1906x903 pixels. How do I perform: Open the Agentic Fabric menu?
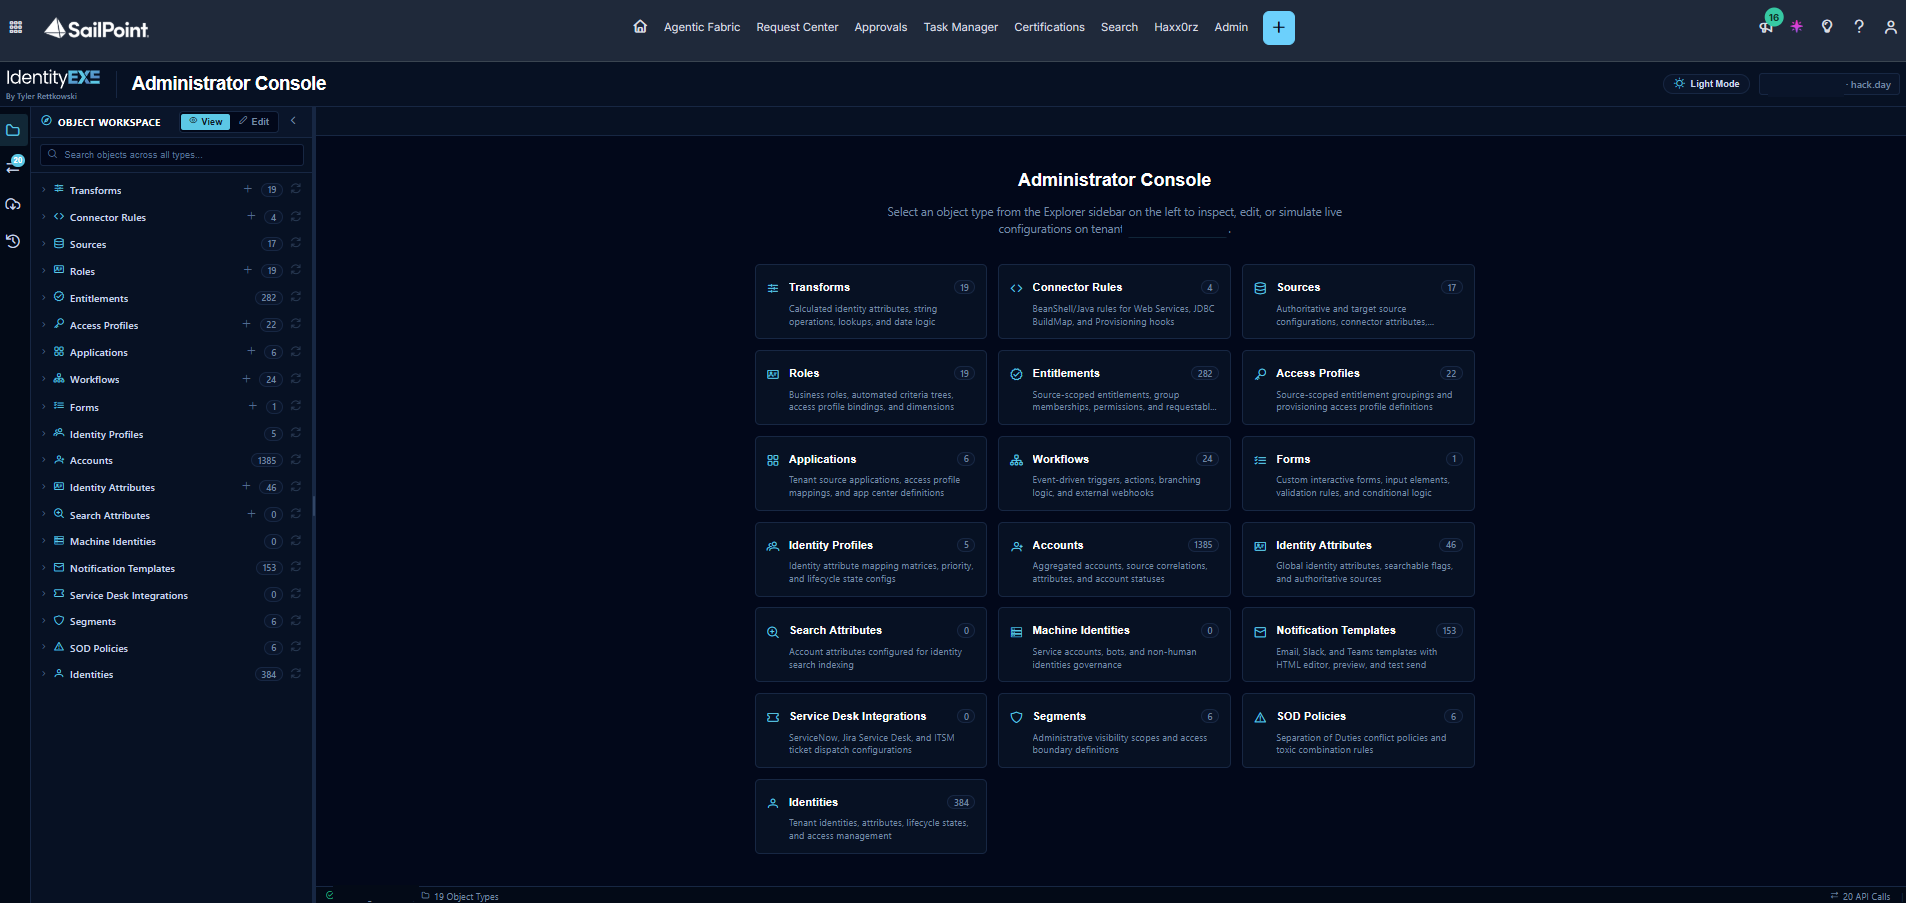(x=702, y=27)
